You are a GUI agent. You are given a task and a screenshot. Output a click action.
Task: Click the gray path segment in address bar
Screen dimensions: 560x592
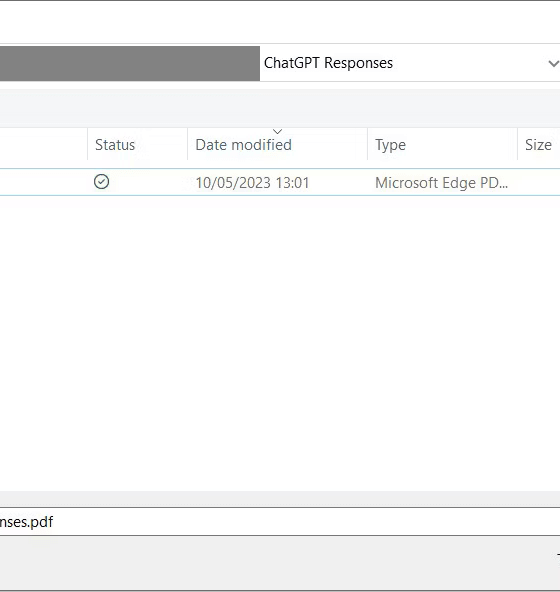coord(130,63)
